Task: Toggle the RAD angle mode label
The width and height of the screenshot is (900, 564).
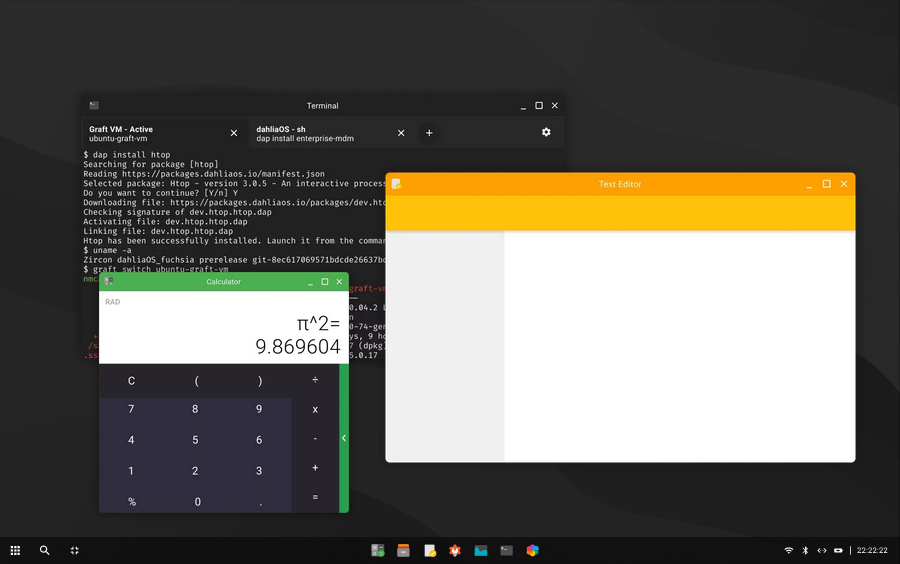Action: click(x=113, y=302)
